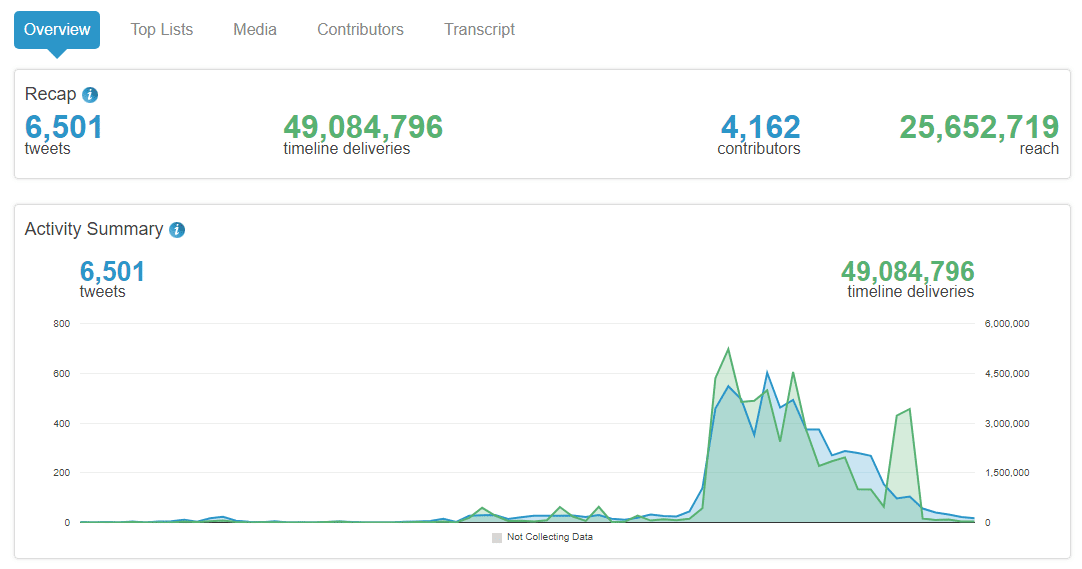
Task: Click 49,084,796 deliveries in Activity Summary
Action: click(x=907, y=272)
